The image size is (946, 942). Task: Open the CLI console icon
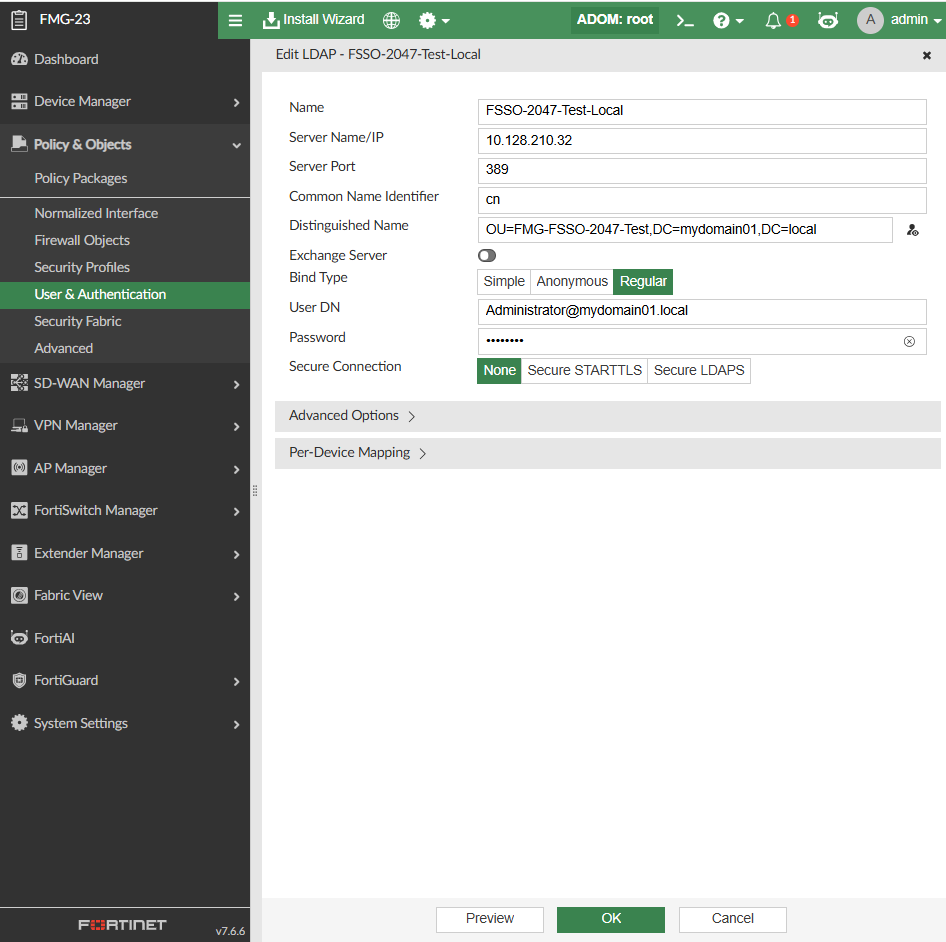[685, 21]
